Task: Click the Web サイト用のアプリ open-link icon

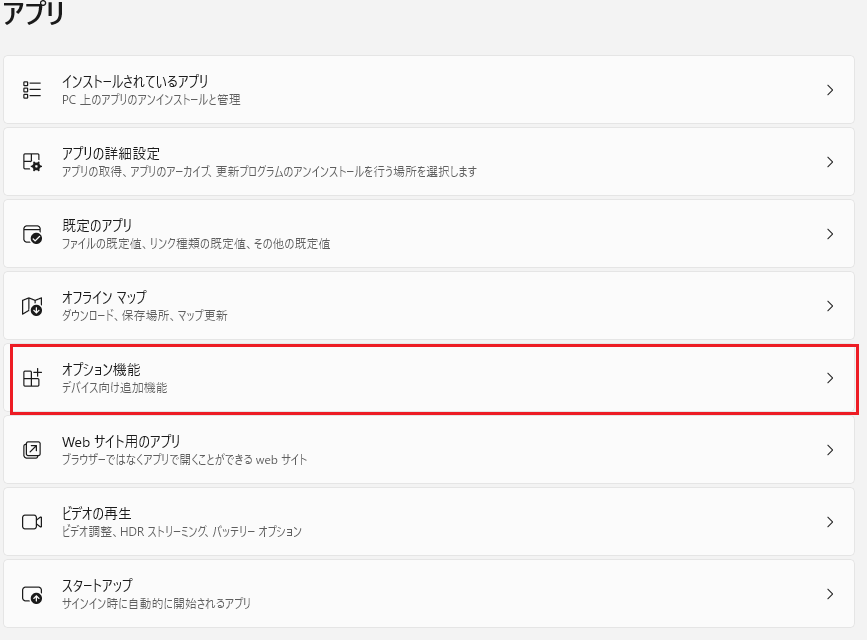Action: (x=32, y=450)
